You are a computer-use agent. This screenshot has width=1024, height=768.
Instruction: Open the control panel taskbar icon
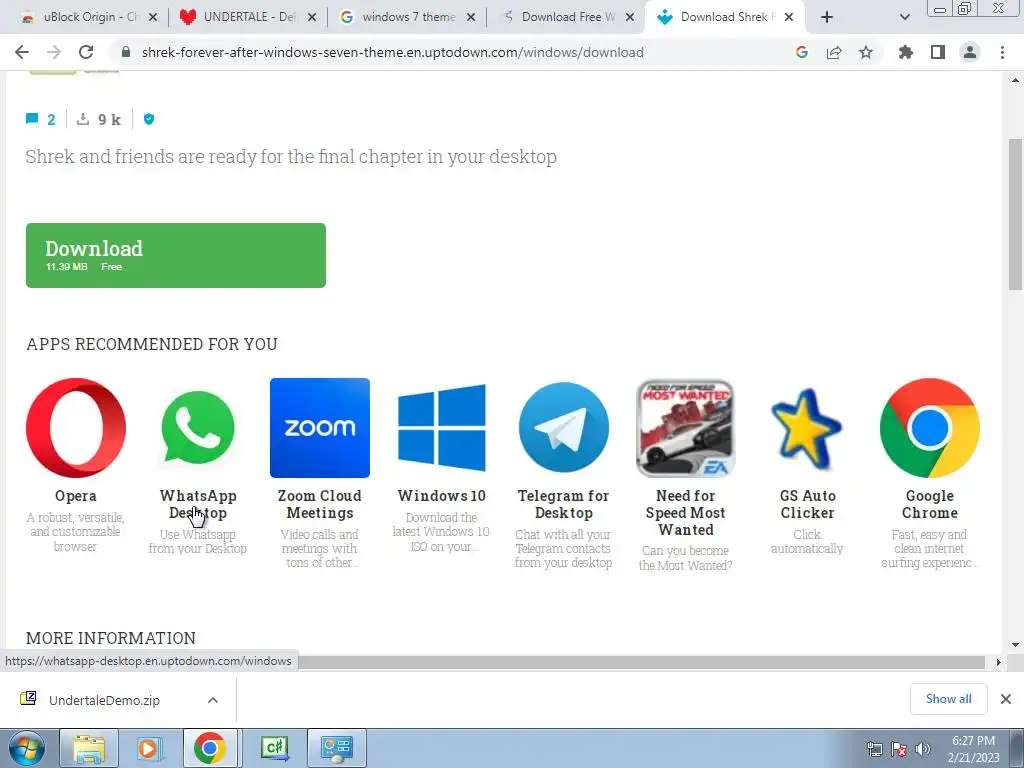click(x=336, y=748)
